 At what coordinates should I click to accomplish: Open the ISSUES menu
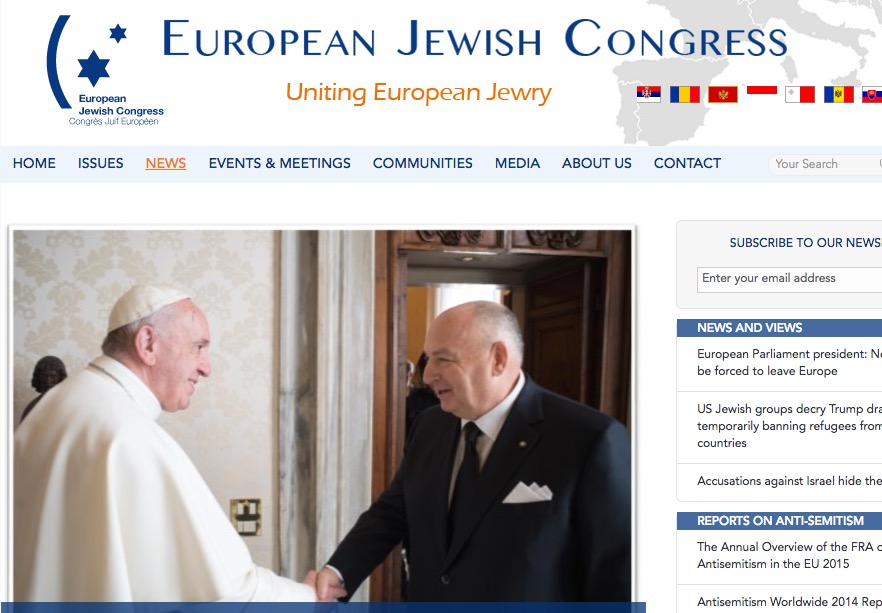click(x=101, y=163)
